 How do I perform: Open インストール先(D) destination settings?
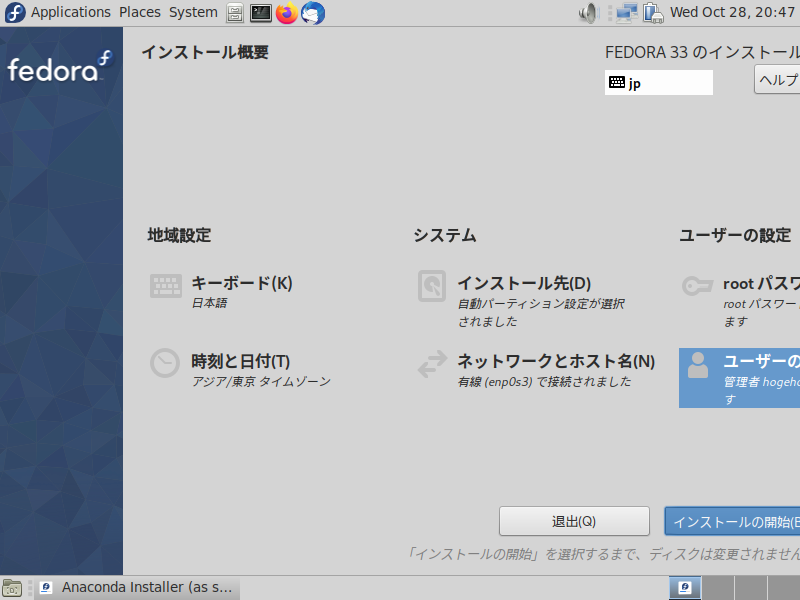pos(524,283)
